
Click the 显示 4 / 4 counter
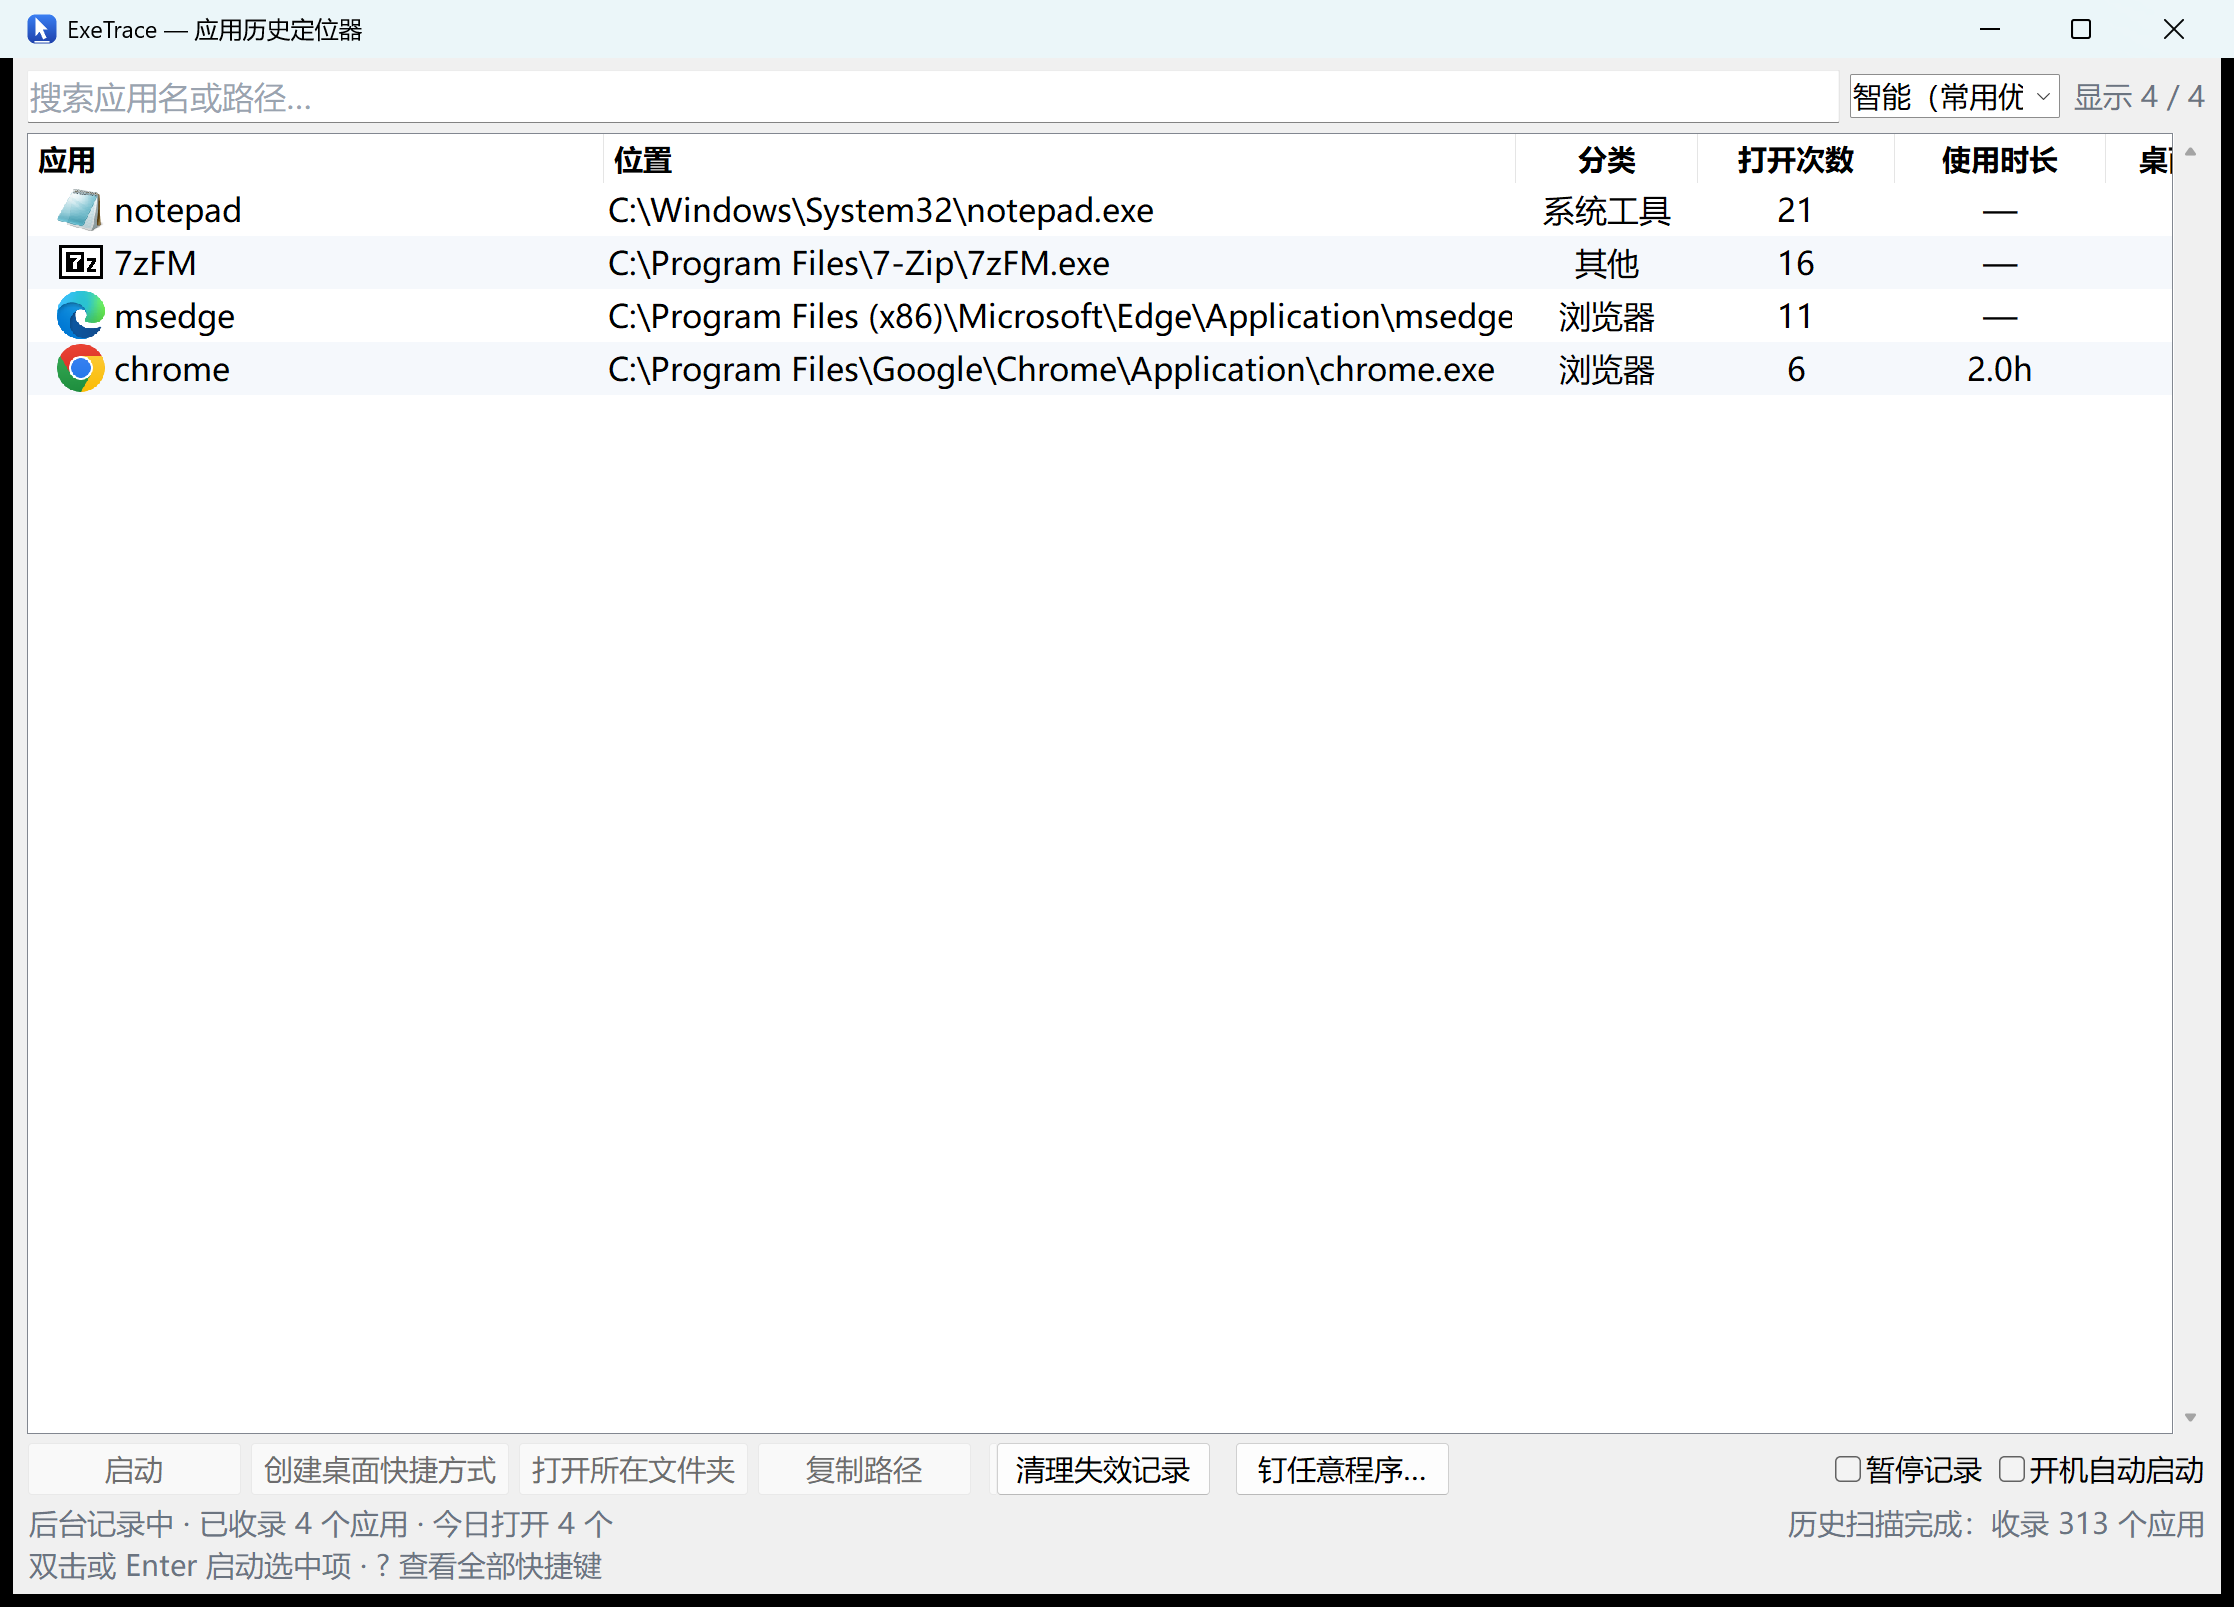(2139, 97)
